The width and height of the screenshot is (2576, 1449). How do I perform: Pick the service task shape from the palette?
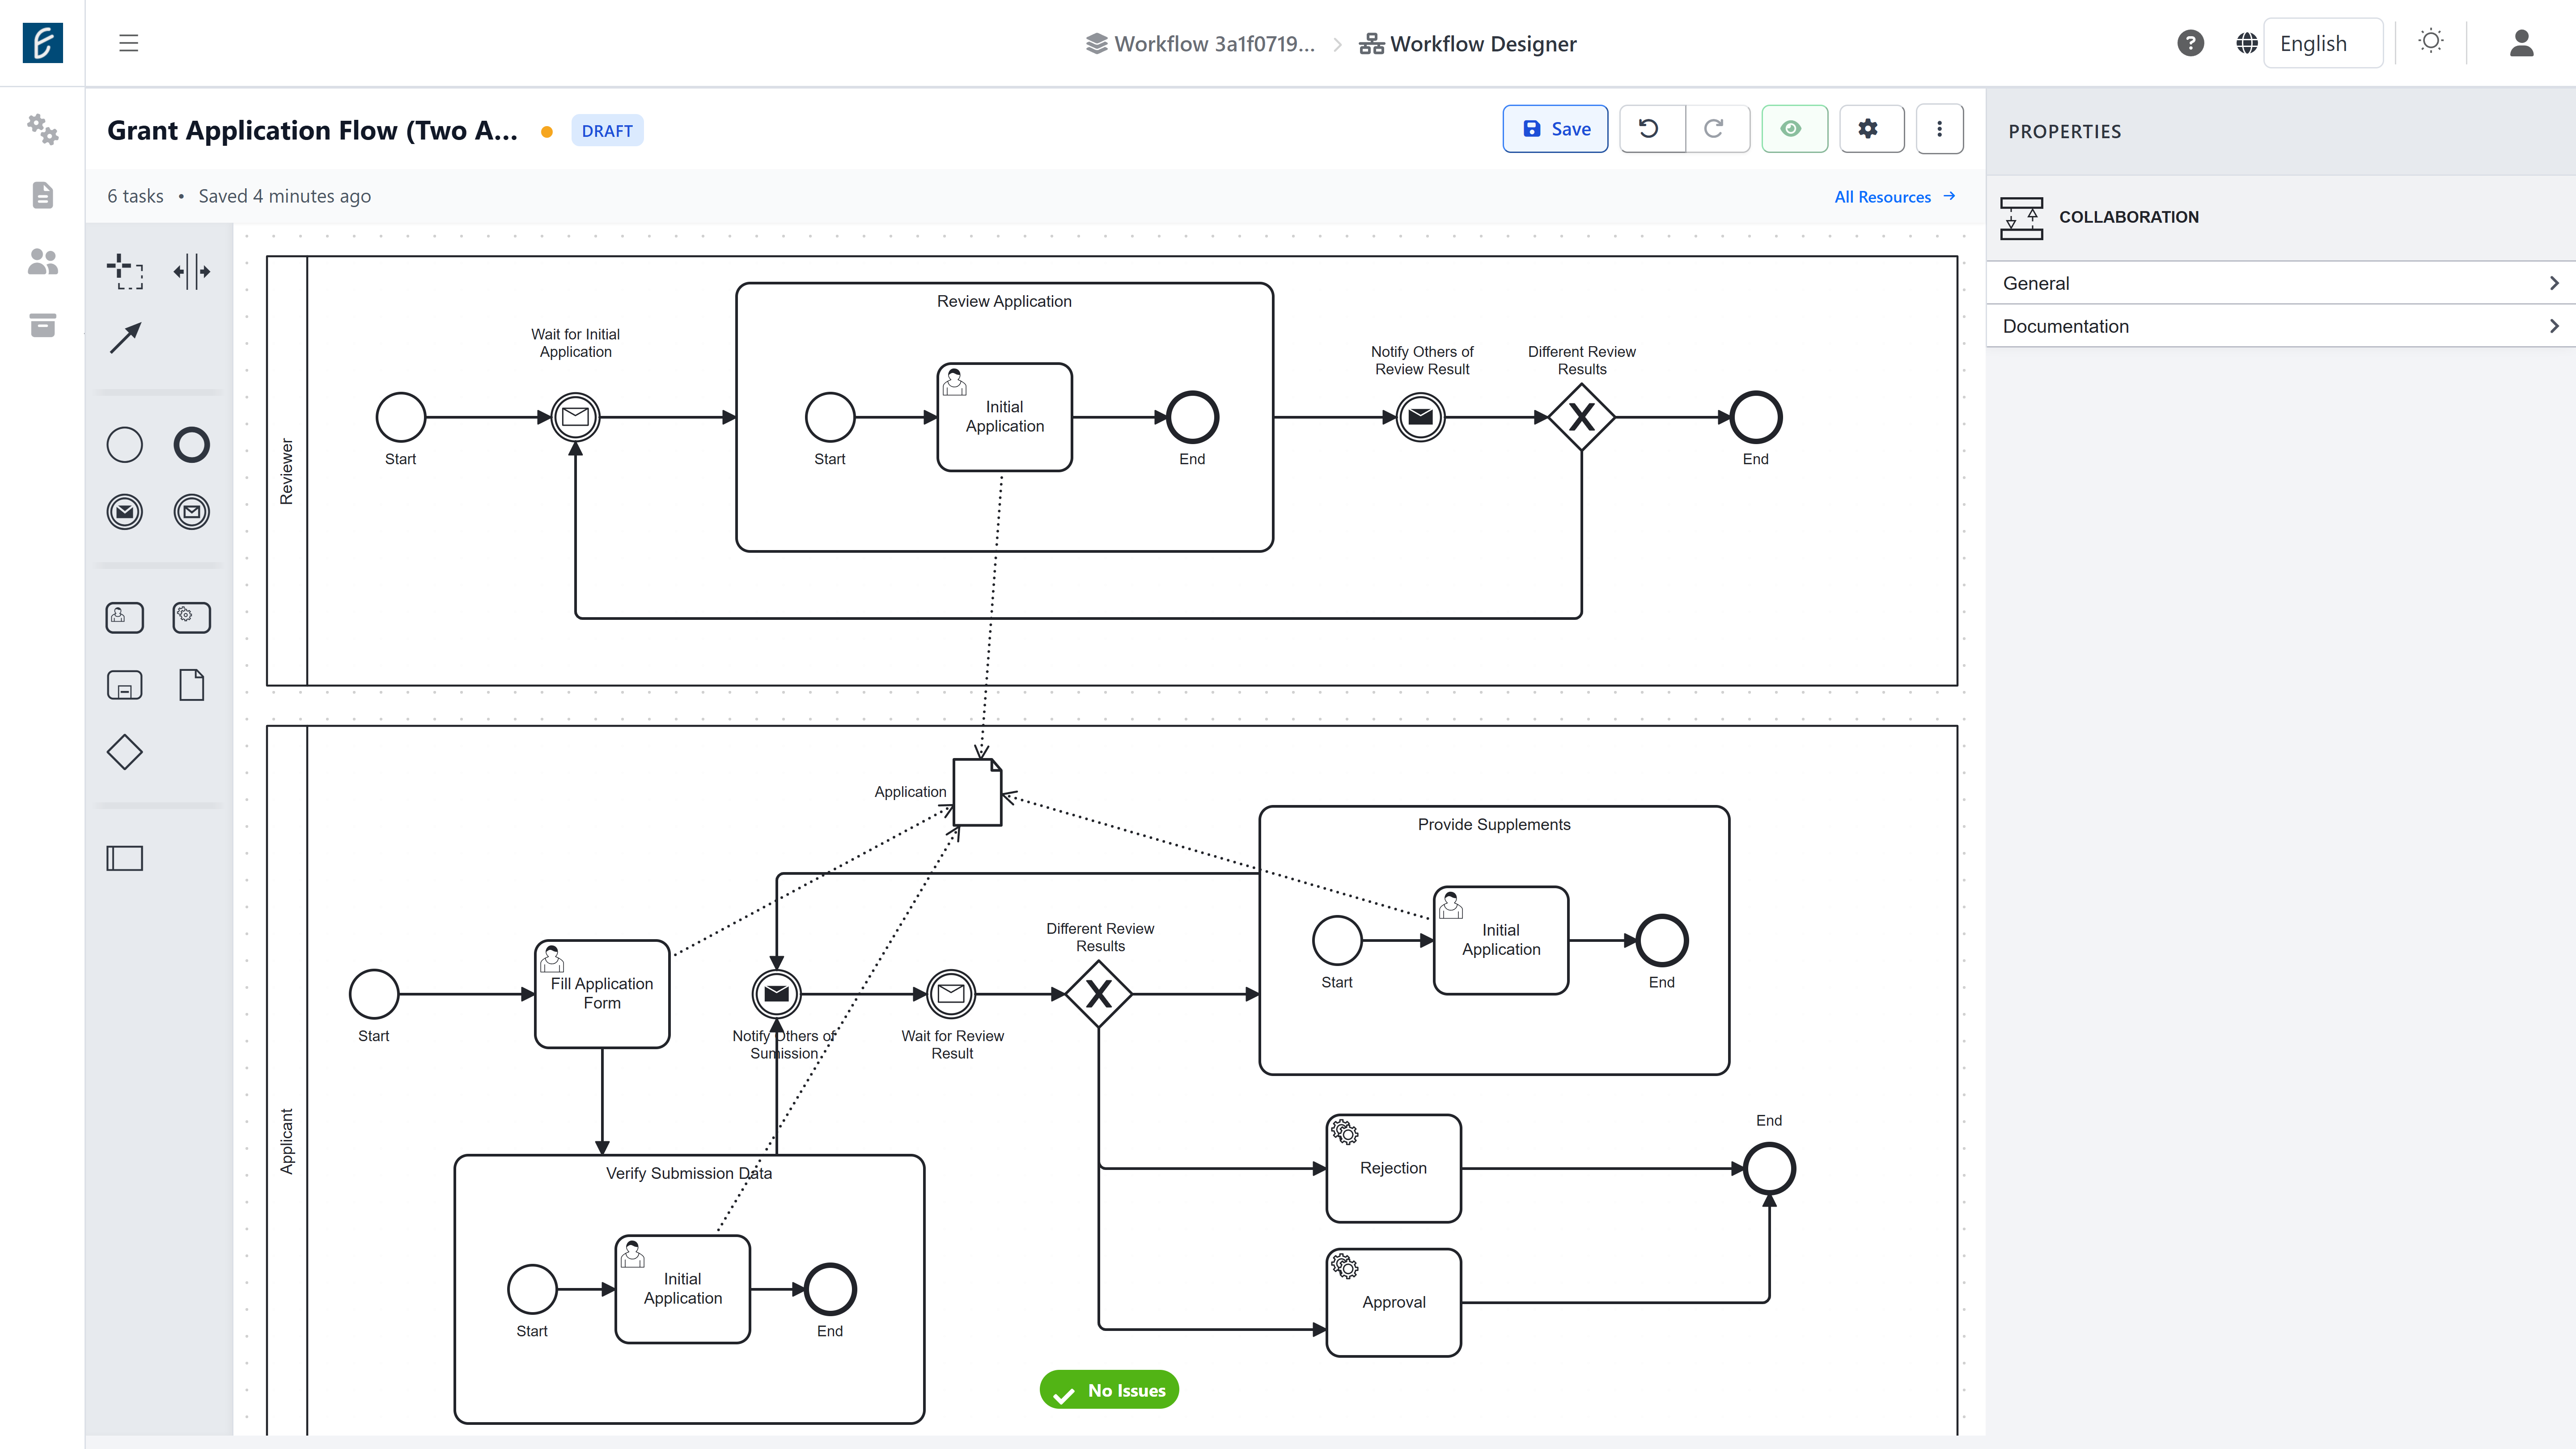click(191, 617)
